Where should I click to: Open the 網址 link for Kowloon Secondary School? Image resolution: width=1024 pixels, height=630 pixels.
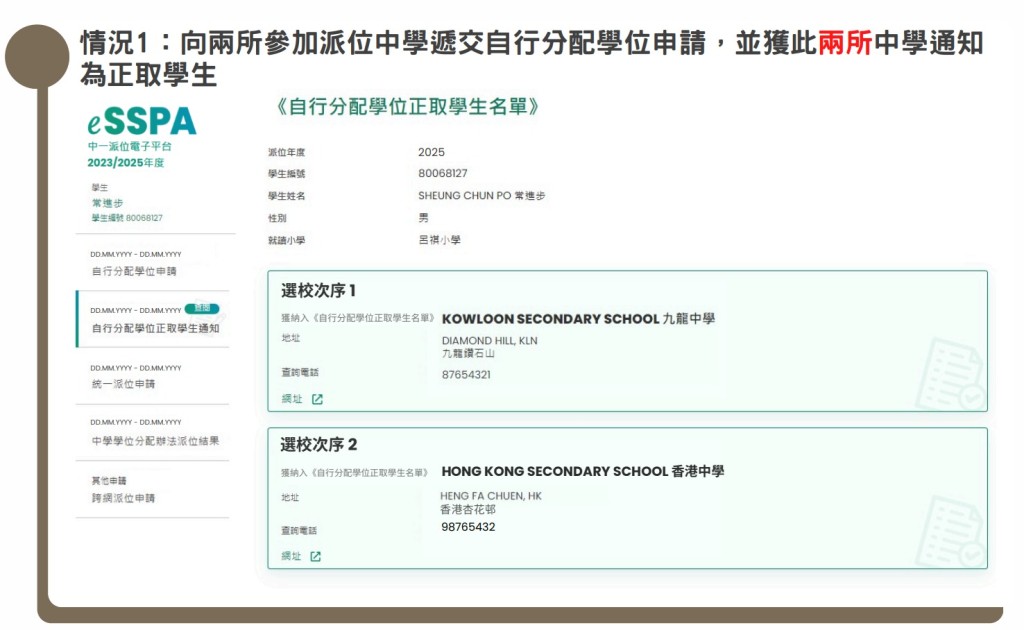291,399
